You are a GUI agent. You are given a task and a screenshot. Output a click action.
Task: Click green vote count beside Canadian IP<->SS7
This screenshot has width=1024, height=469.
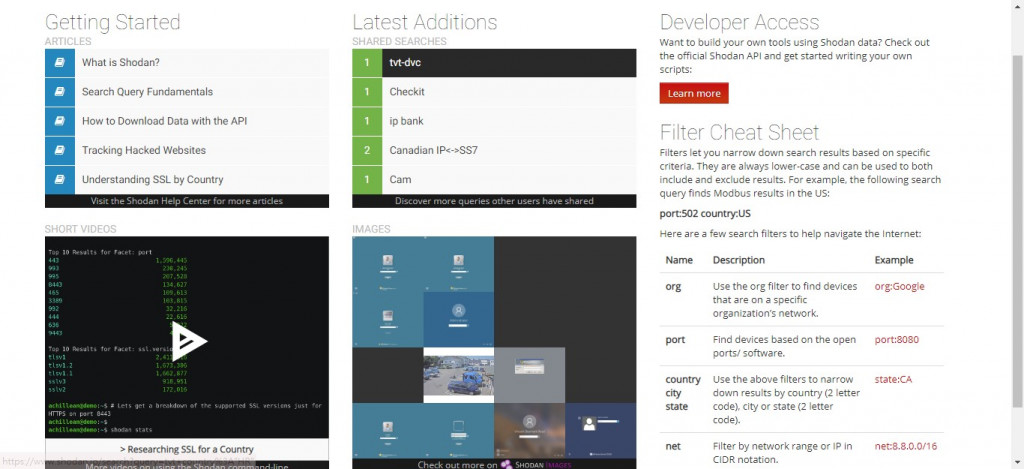point(367,150)
